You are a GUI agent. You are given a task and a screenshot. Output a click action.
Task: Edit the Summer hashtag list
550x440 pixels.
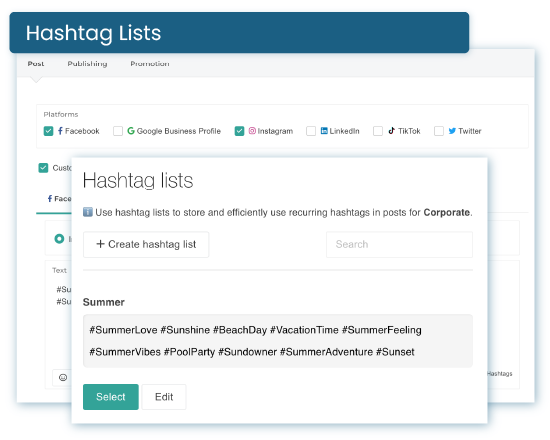164,397
